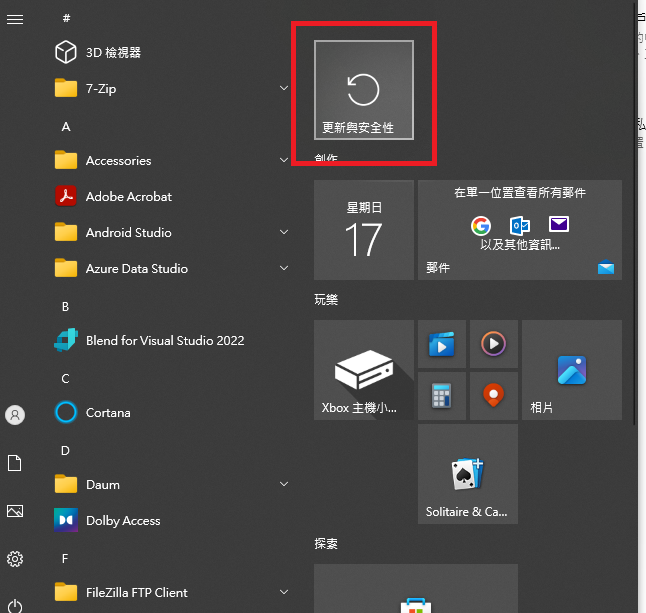Open the 相片 Photos tile
The width and height of the screenshot is (646, 613).
pos(572,370)
